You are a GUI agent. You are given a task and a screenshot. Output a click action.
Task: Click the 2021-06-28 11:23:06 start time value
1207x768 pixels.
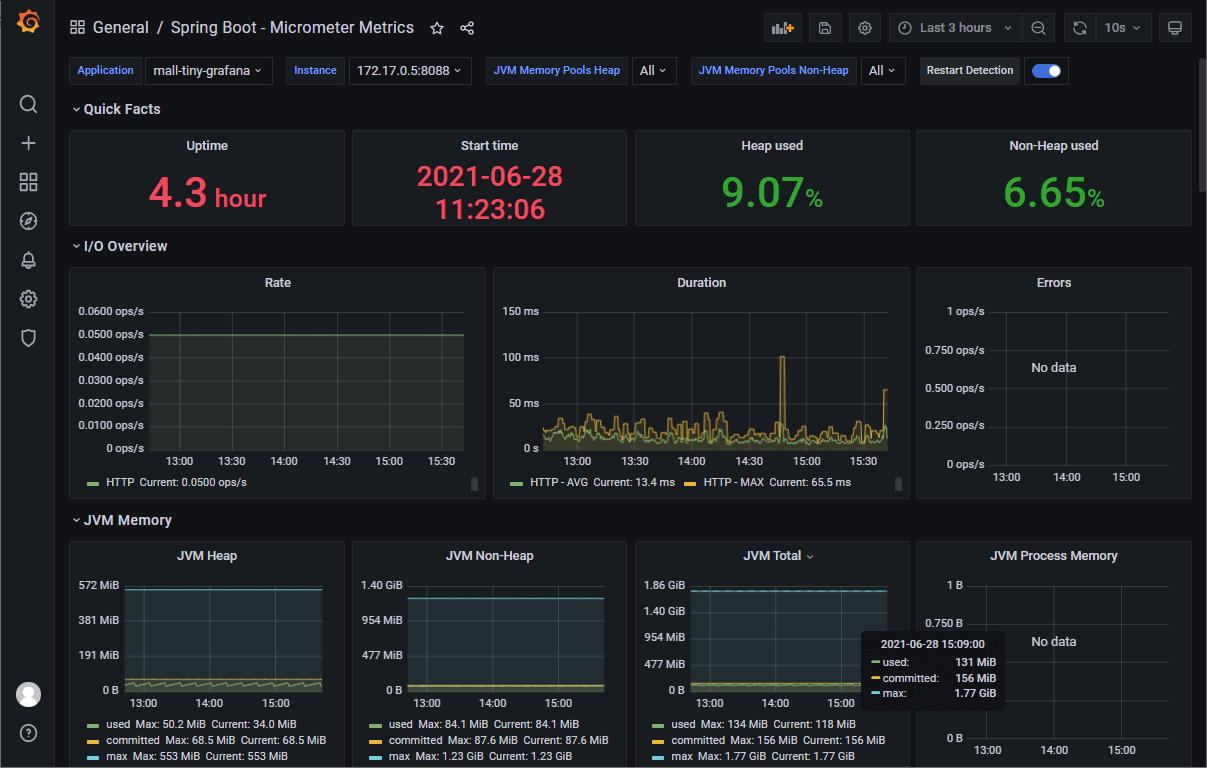490,193
